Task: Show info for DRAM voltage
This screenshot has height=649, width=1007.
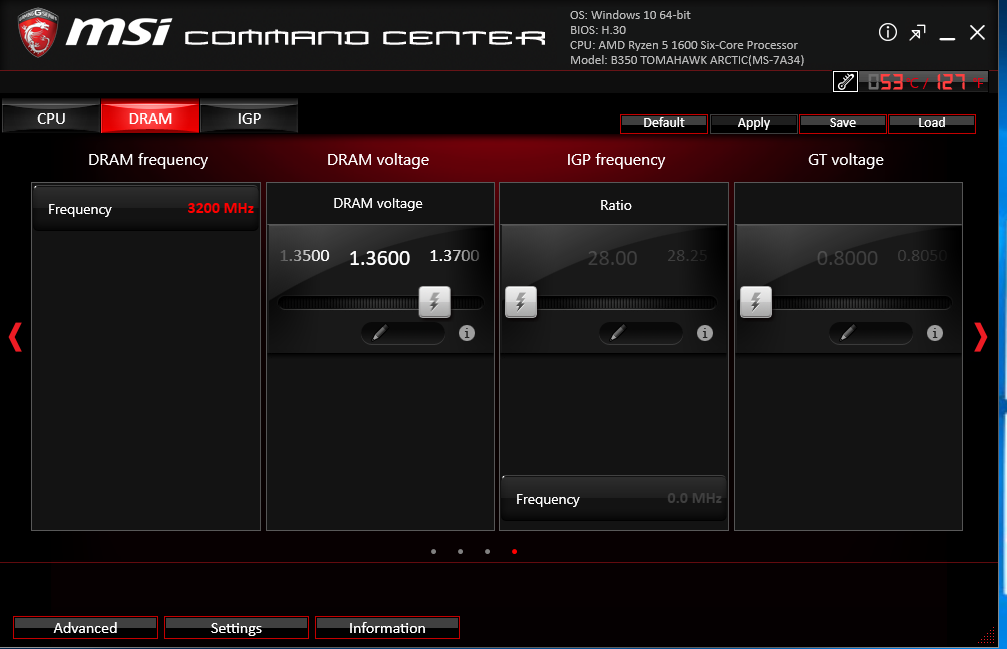Action: coord(467,333)
